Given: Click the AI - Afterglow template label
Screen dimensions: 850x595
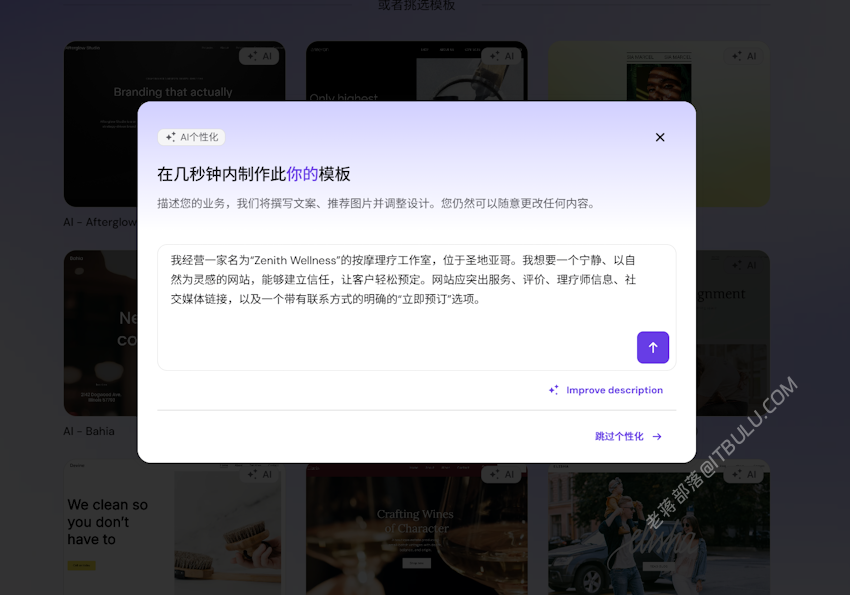Looking at the screenshot, I should [100, 222].
